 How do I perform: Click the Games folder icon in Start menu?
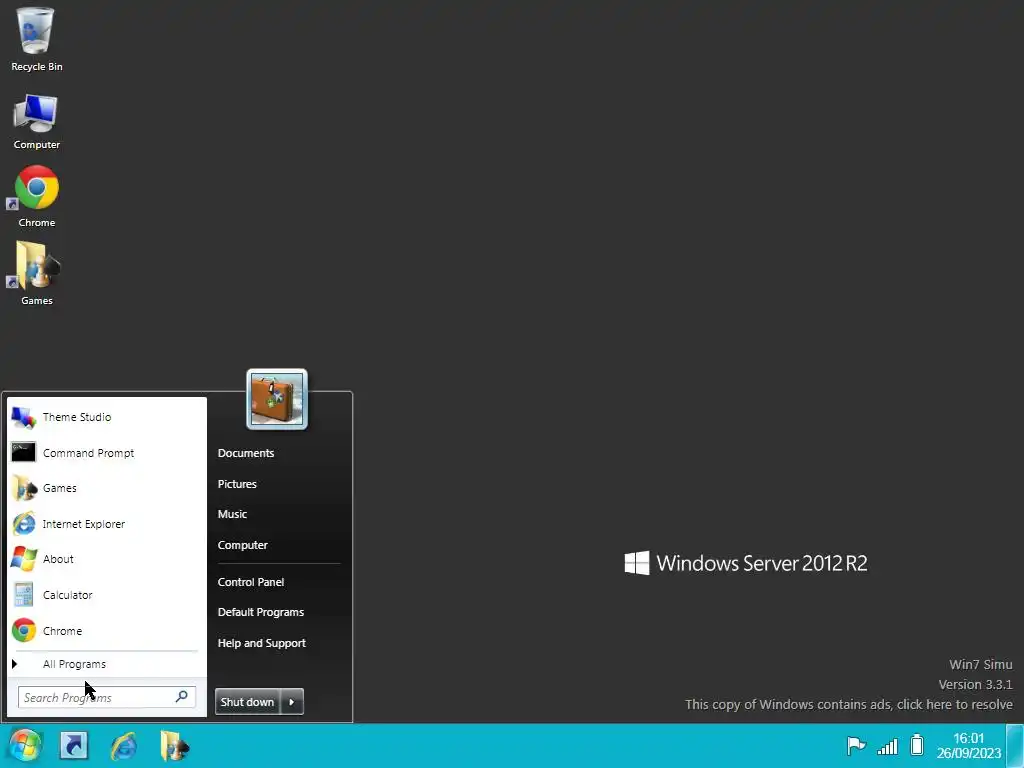point(24,488)
